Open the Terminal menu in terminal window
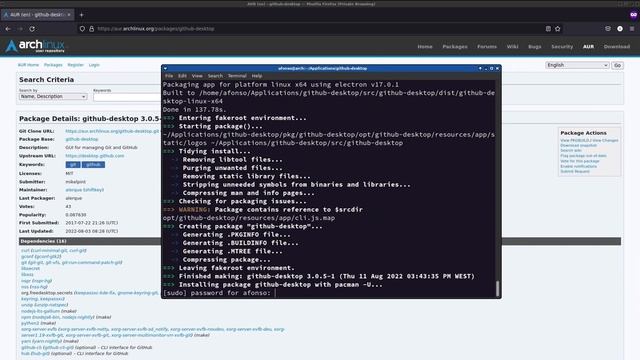 [237, 76]
